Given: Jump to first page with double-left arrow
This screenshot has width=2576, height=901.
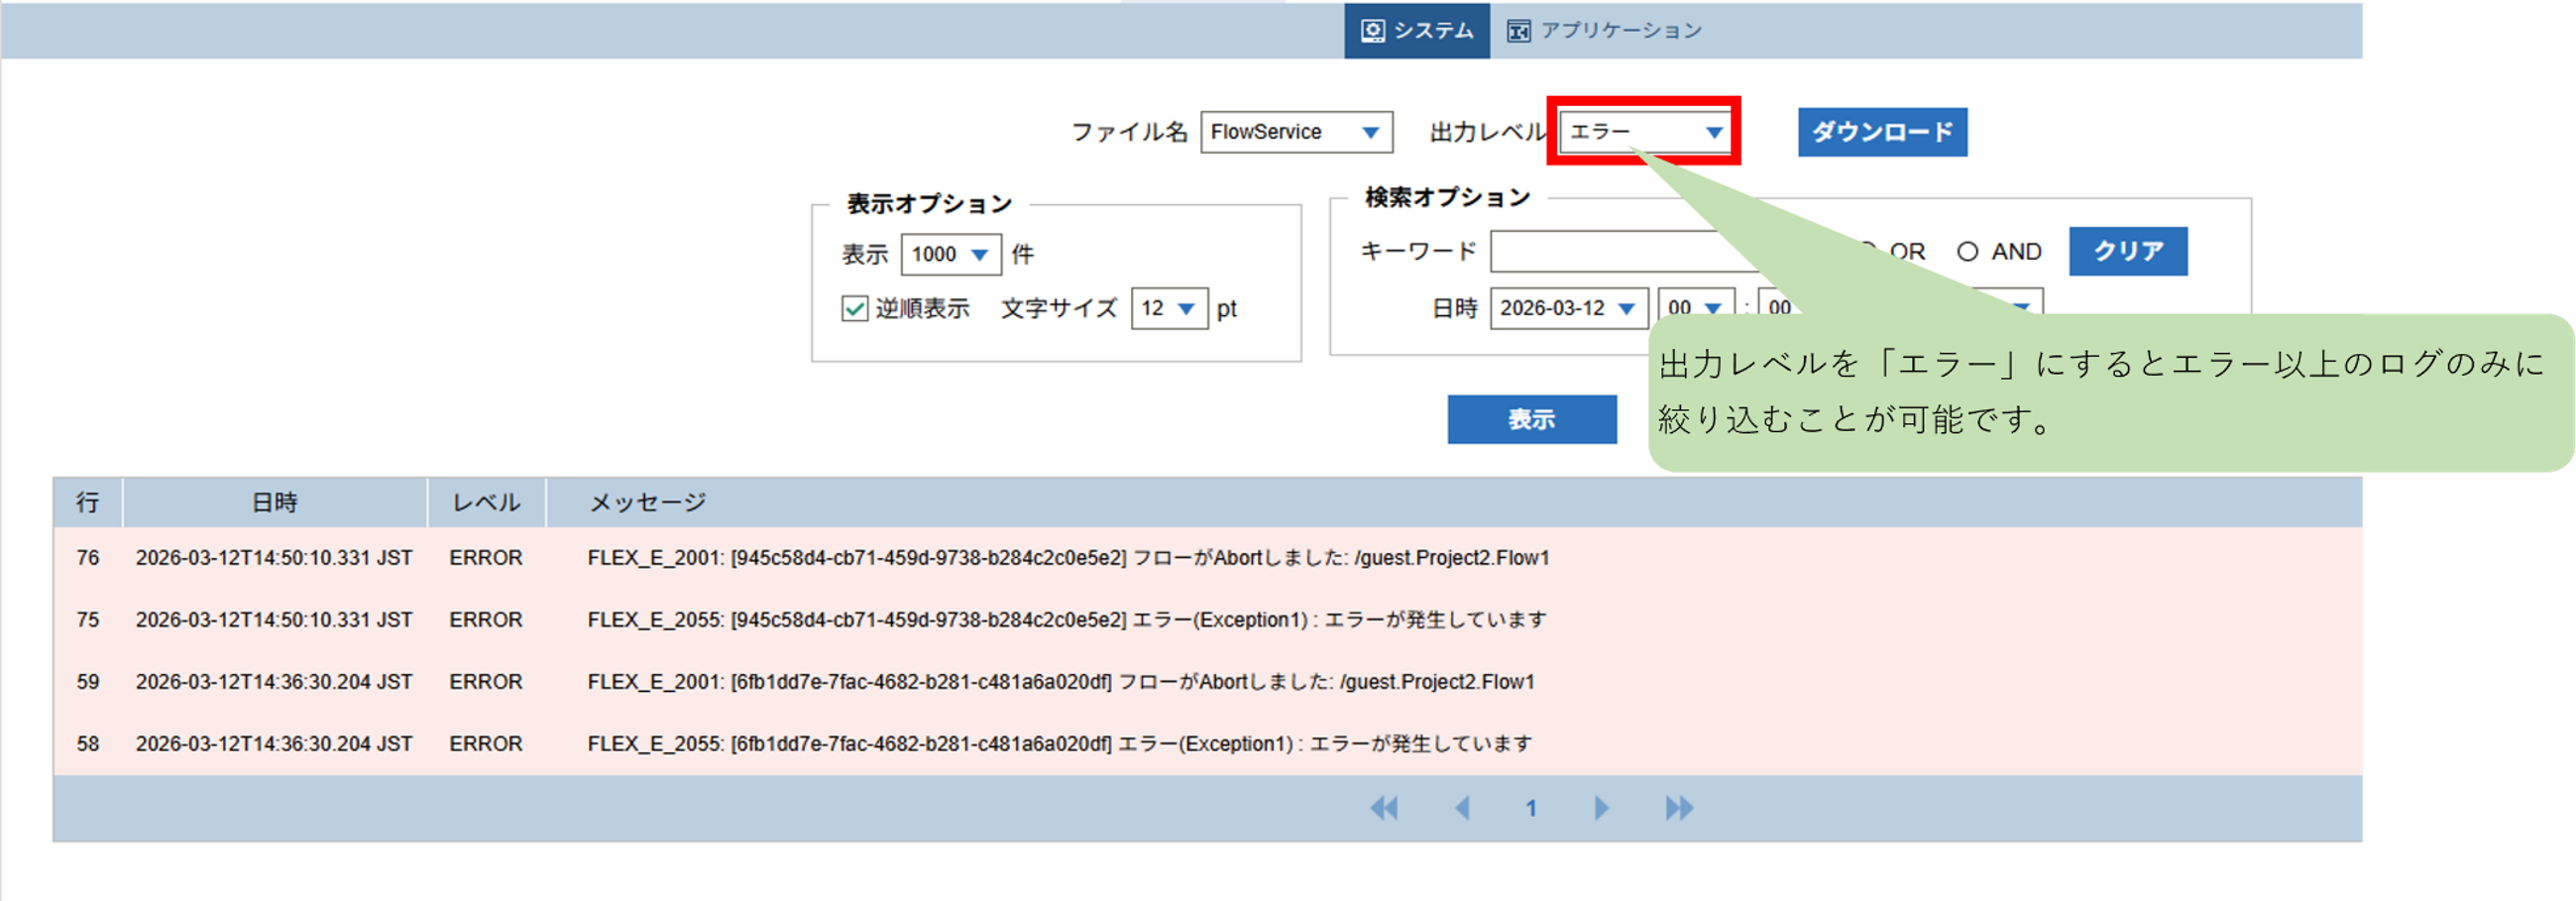Looking at the screenshot, I should coord(1384,808).
